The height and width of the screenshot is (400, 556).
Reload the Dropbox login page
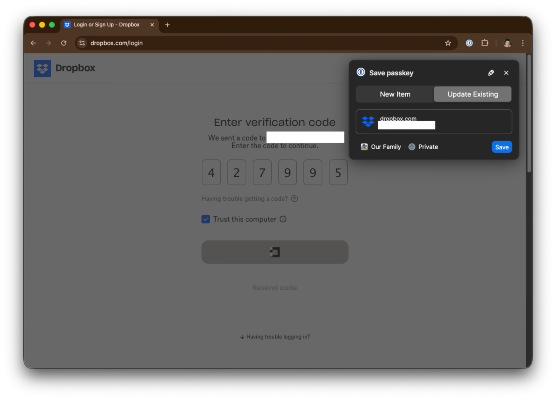coord(63,43)
